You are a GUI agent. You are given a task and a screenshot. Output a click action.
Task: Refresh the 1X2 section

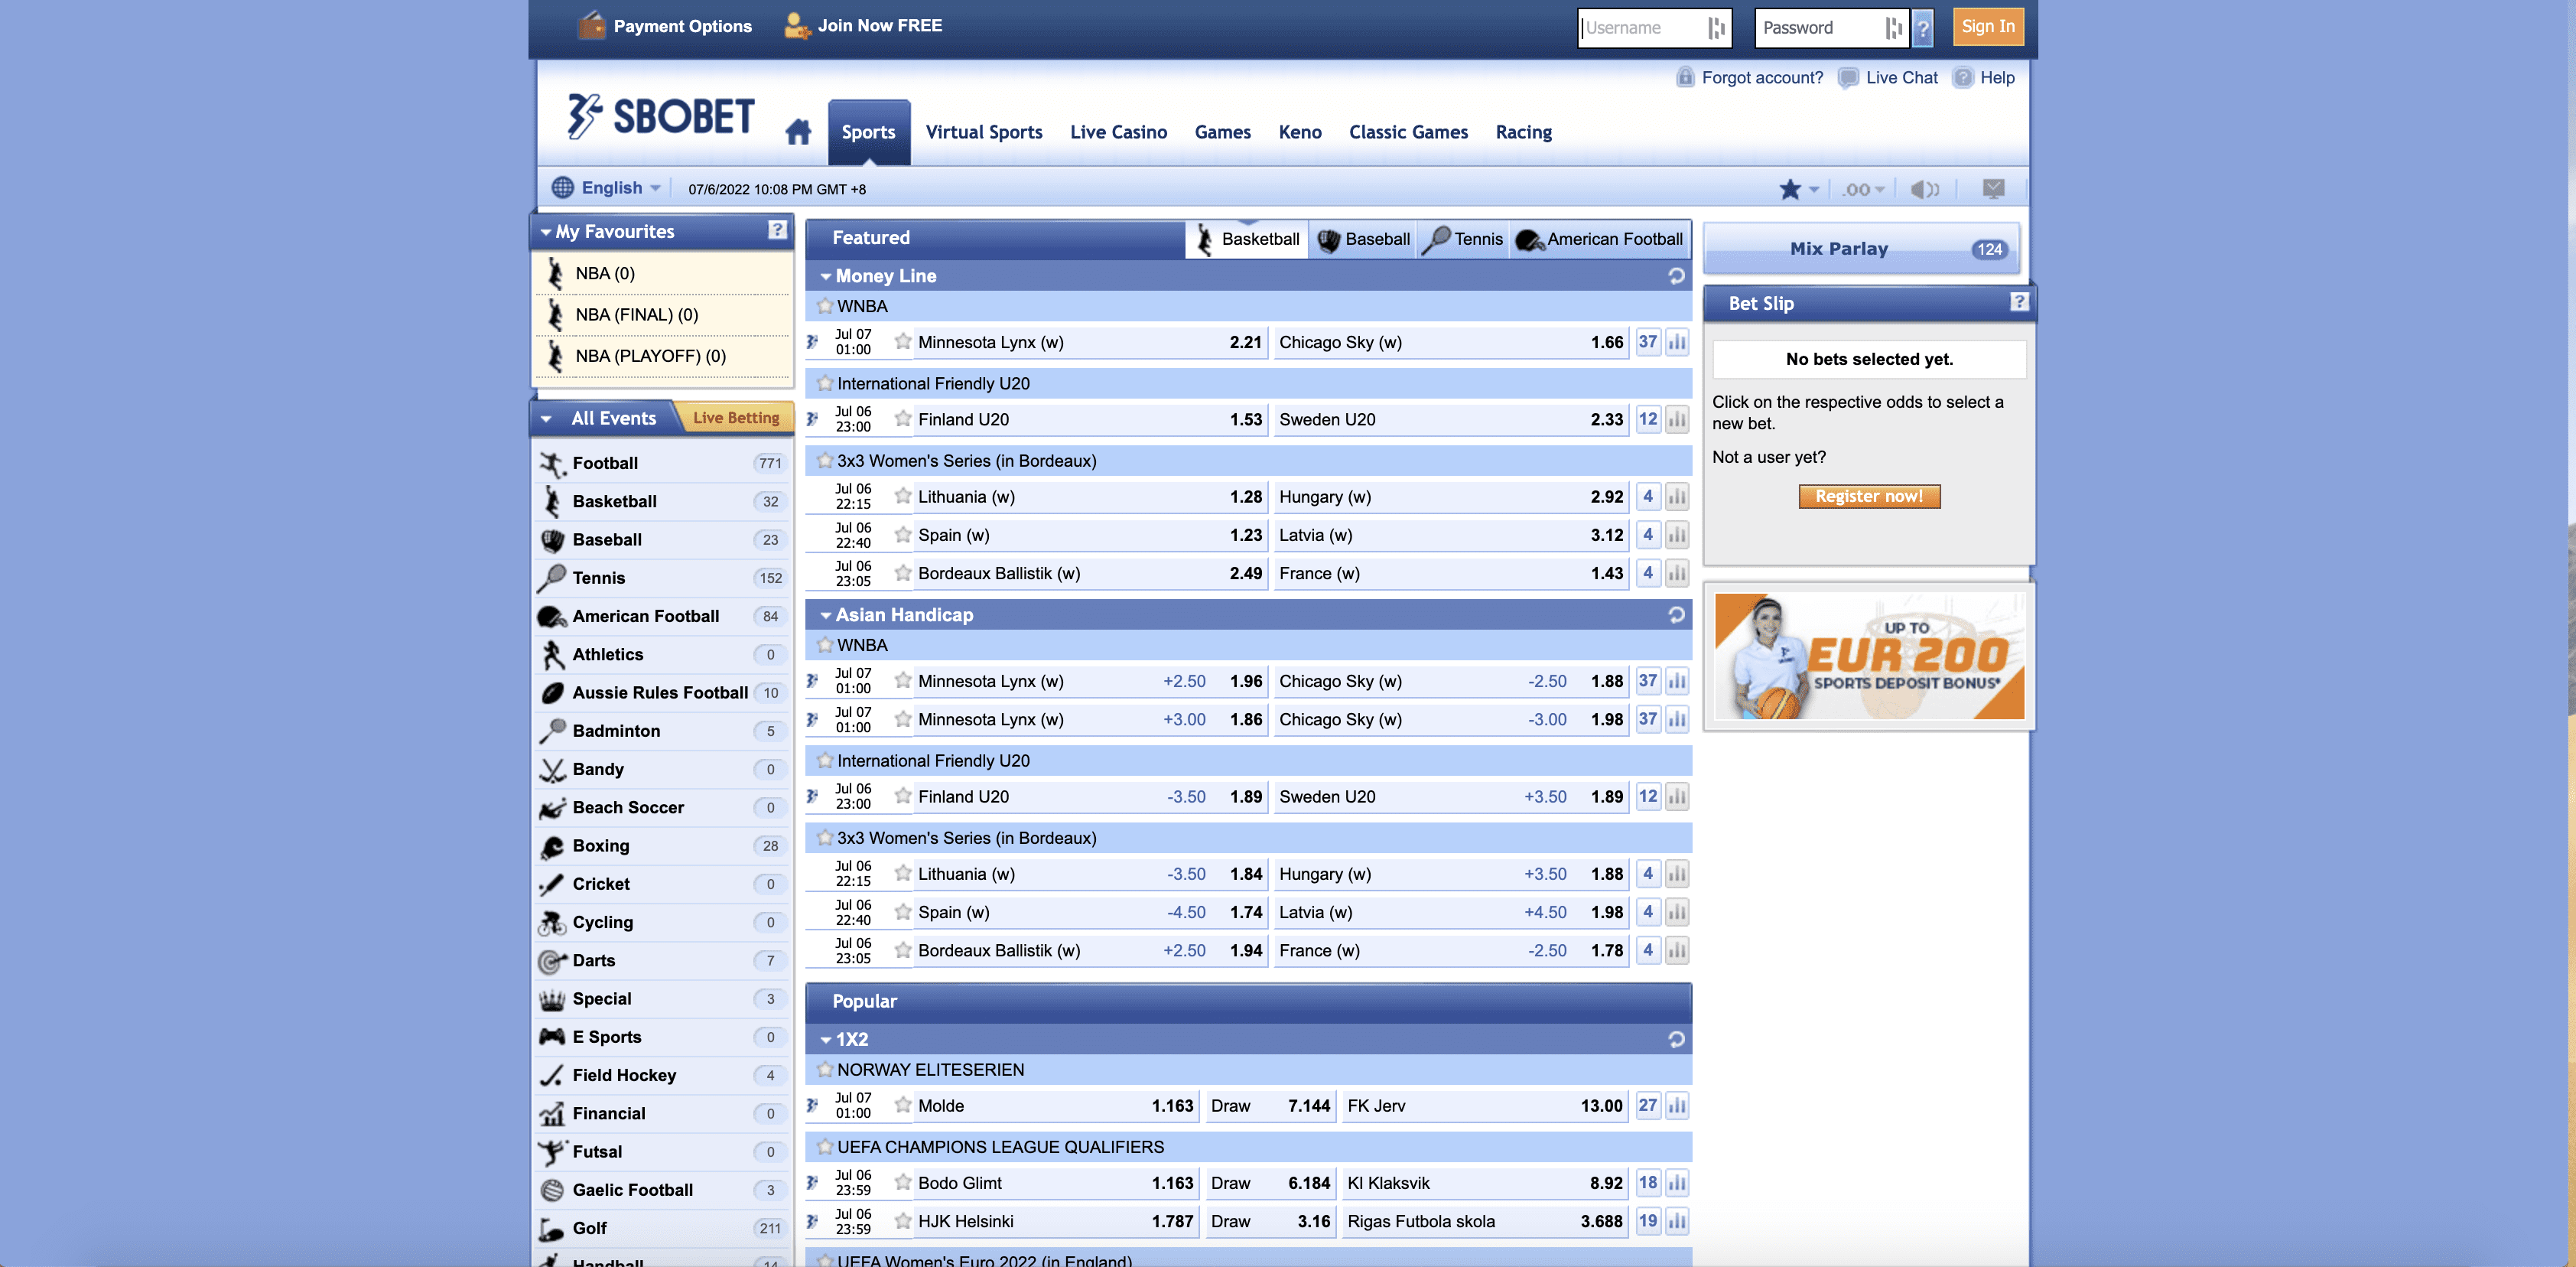pos(1676,1040)
